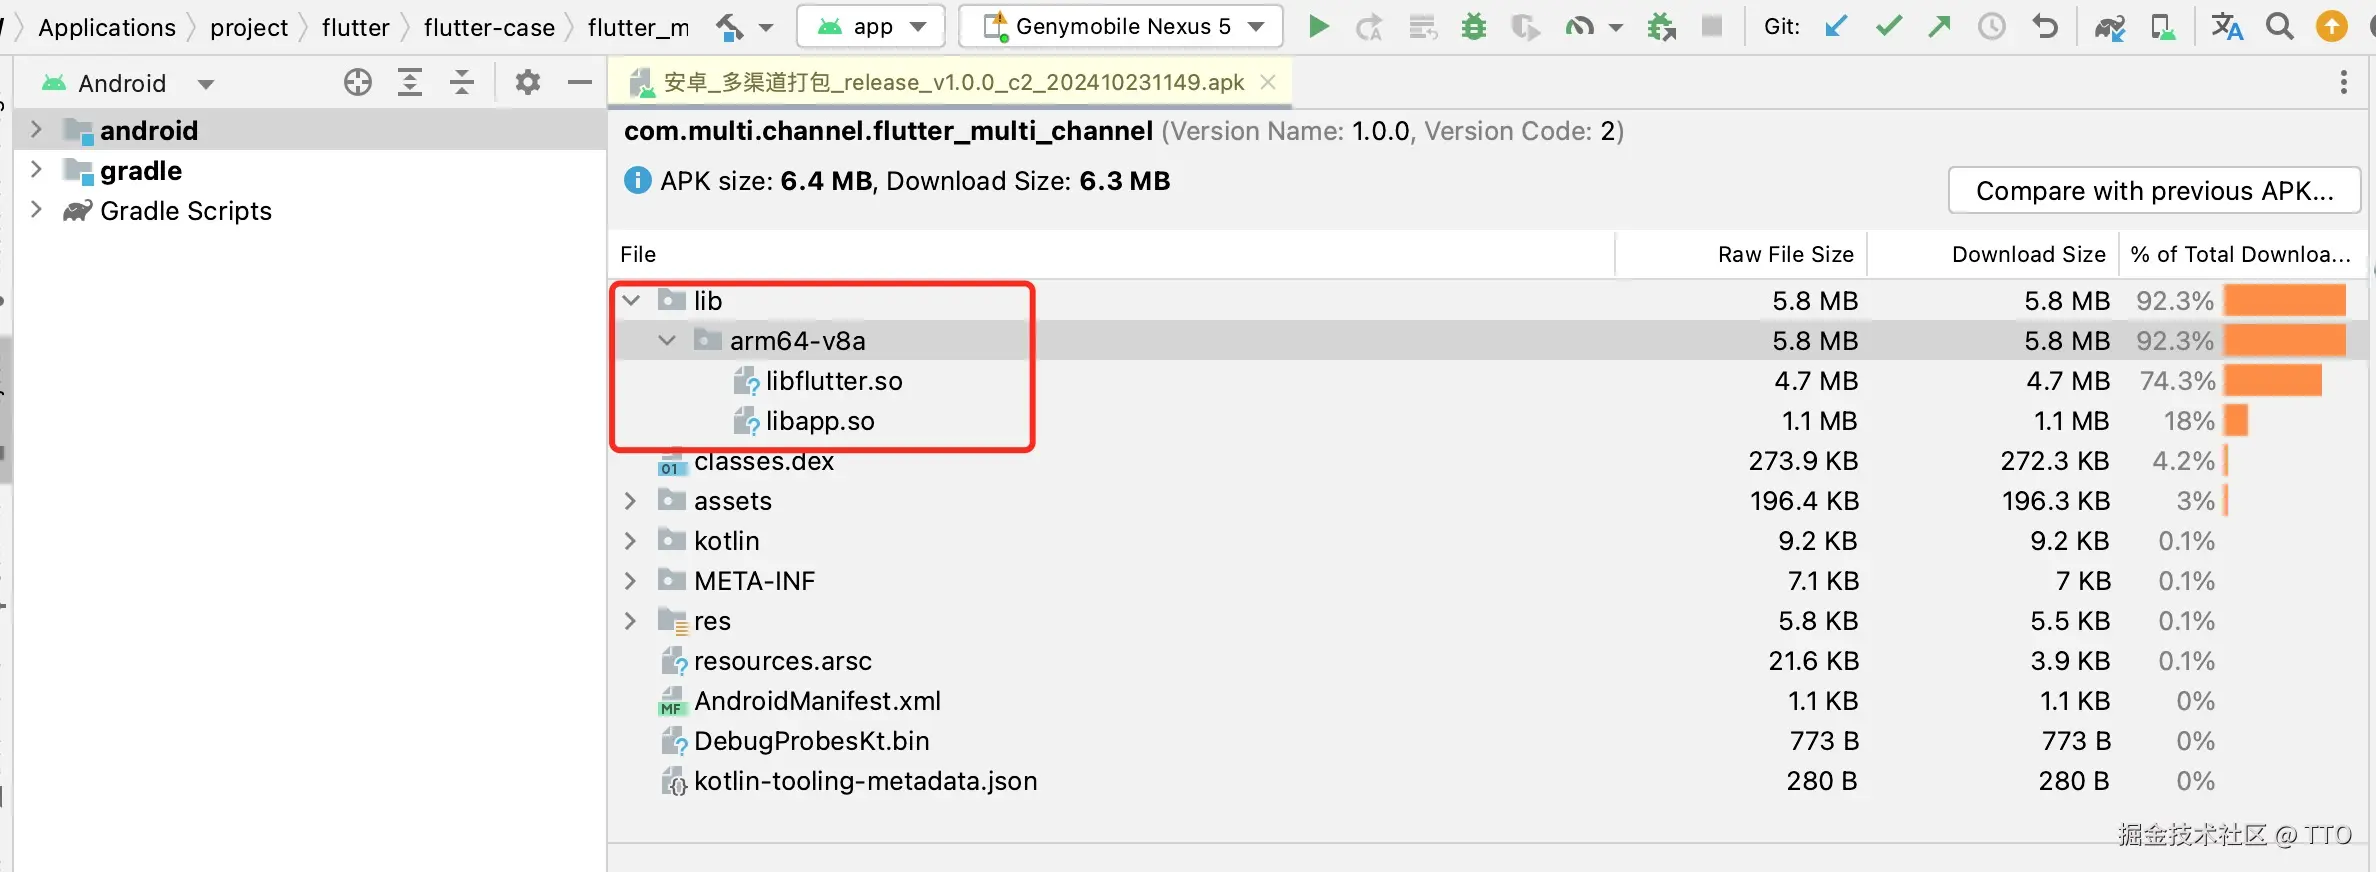Close the APK editor tab

click(1268, 82)
